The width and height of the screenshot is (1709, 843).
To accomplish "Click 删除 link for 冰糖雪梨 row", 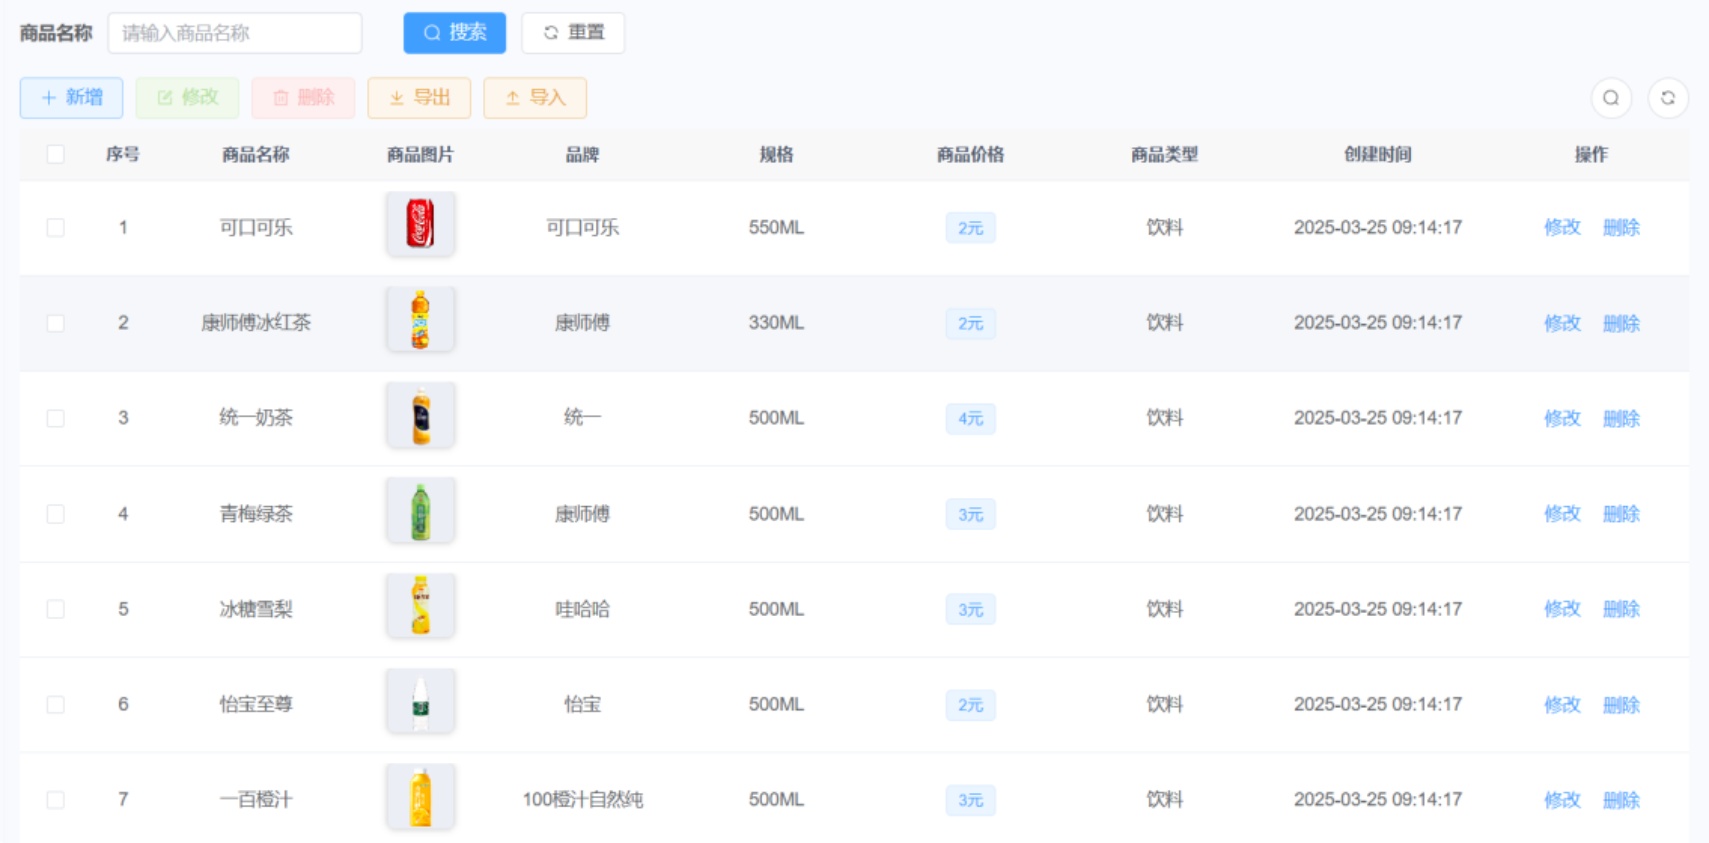I will click(x=1621, y=609).
